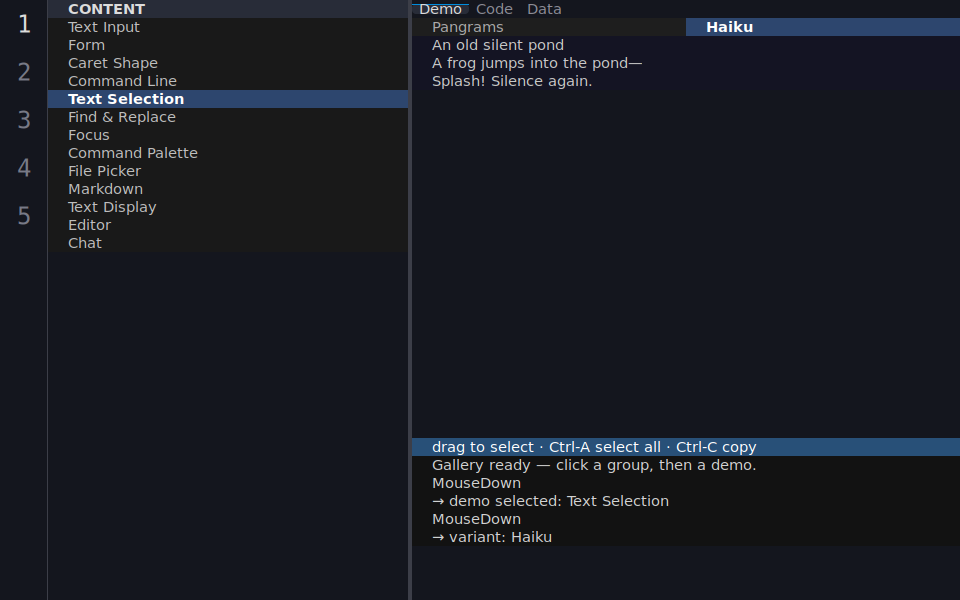The image size is (960, 600).
Task: Open the File Picker demo
Action: 228,171
